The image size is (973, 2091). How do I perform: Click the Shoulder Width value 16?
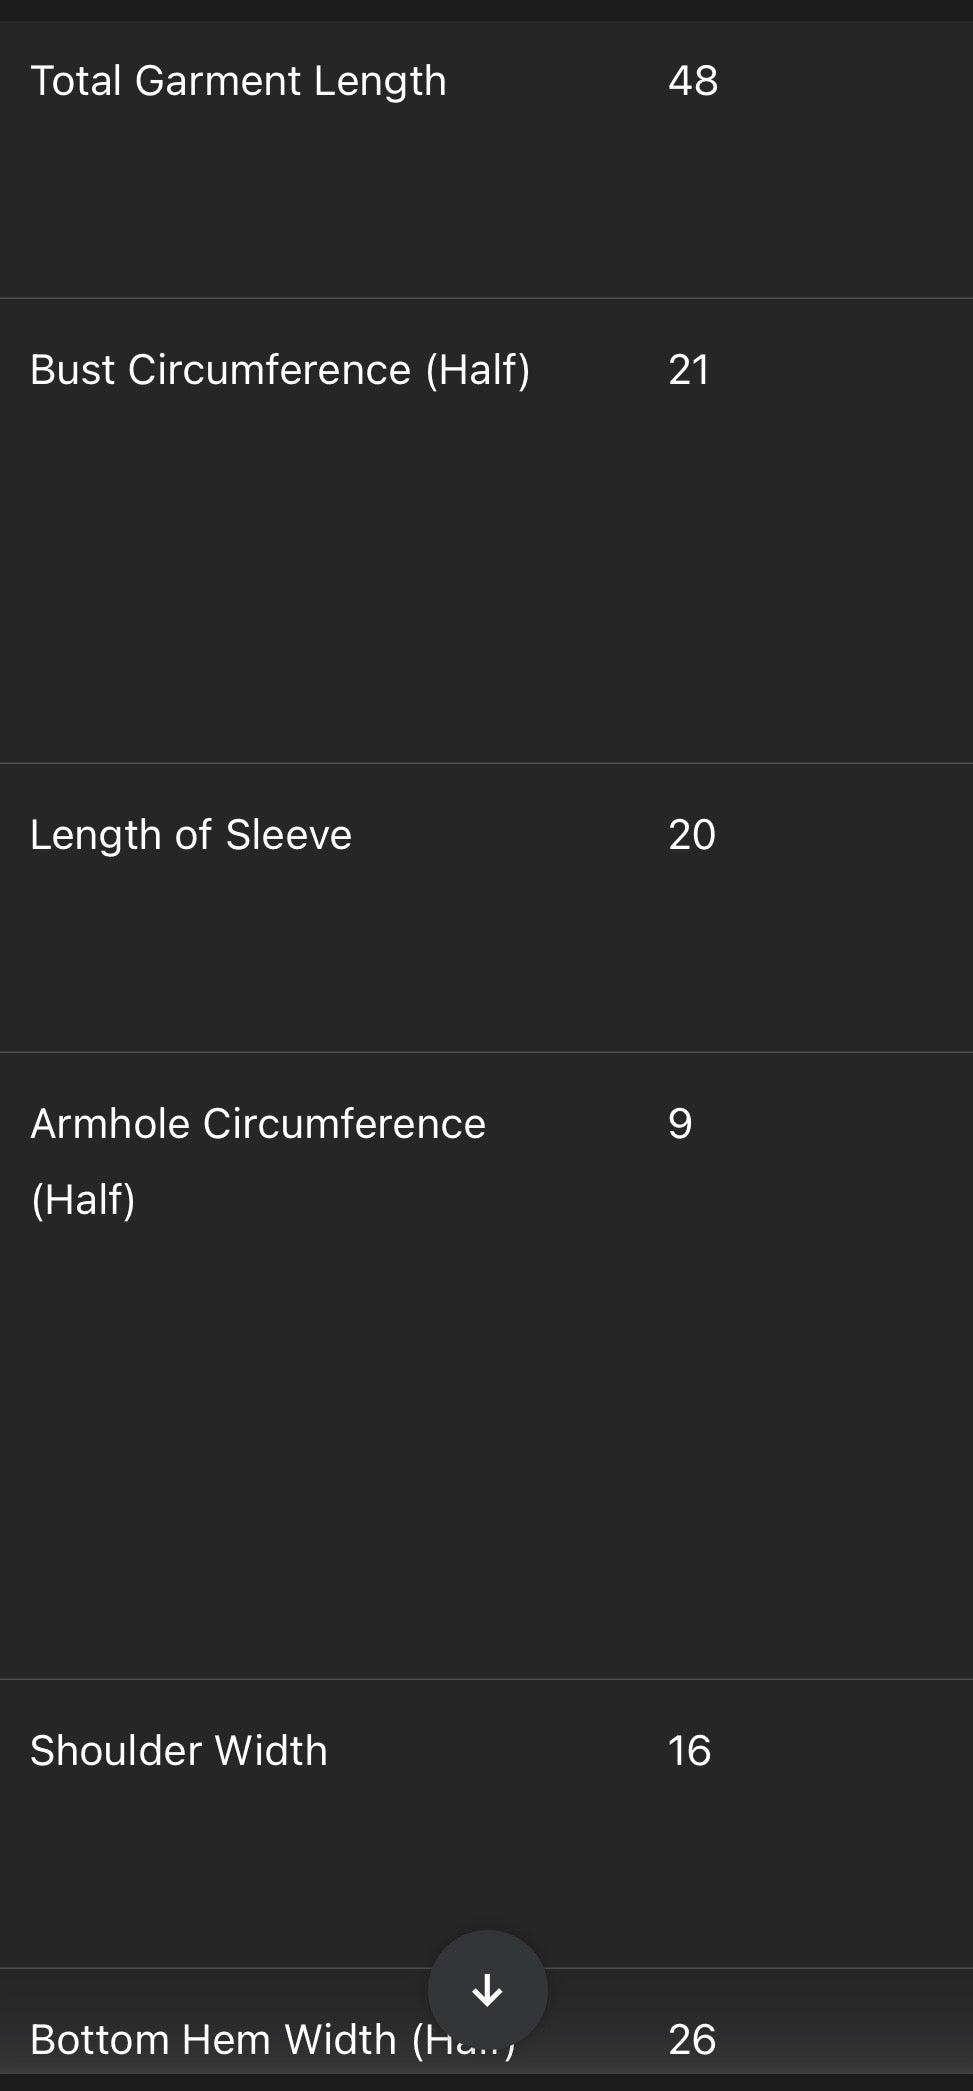689,1751
